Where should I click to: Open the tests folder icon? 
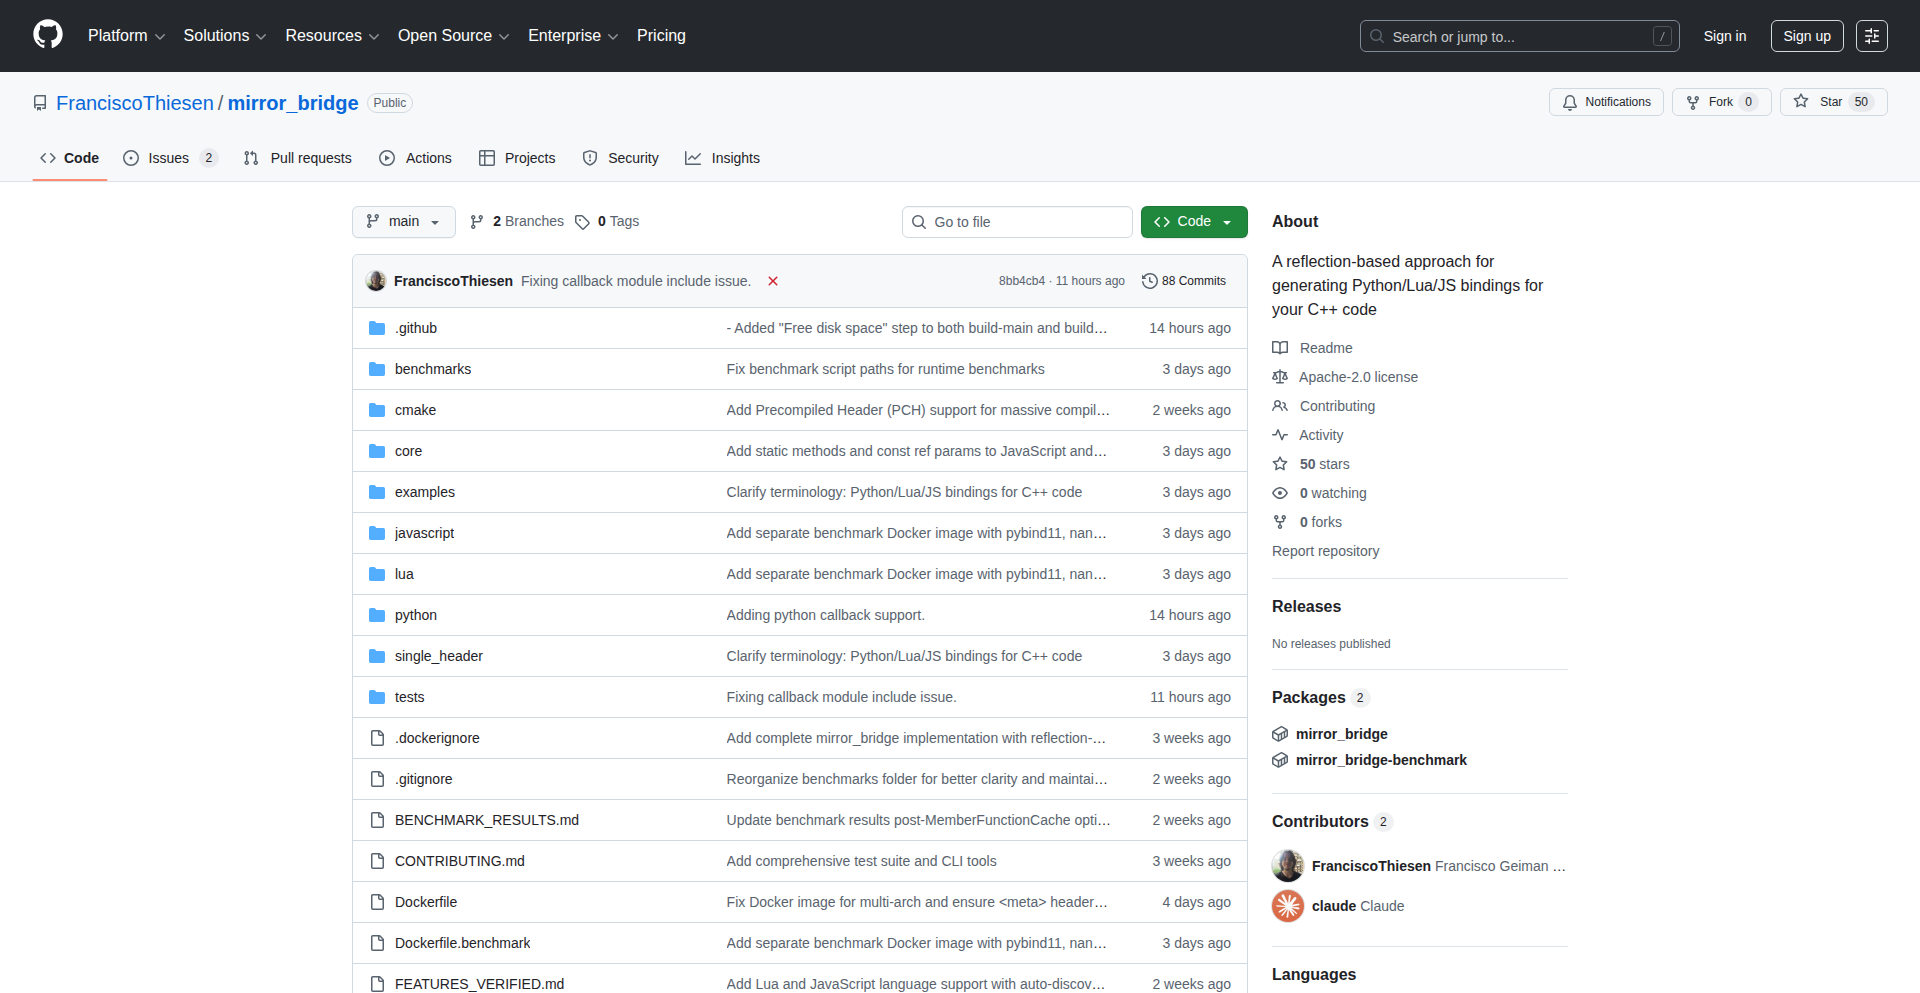click(x=377, y=697)
